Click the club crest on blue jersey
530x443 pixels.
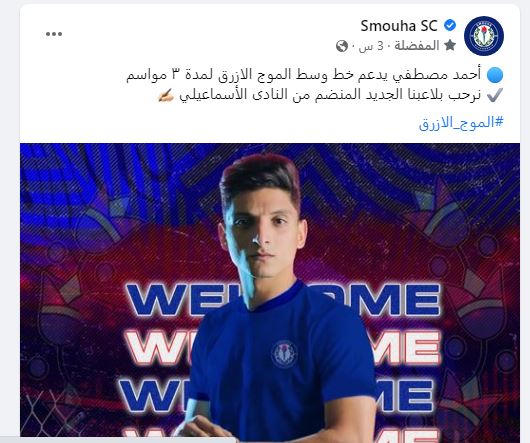(x=284, y=354)
